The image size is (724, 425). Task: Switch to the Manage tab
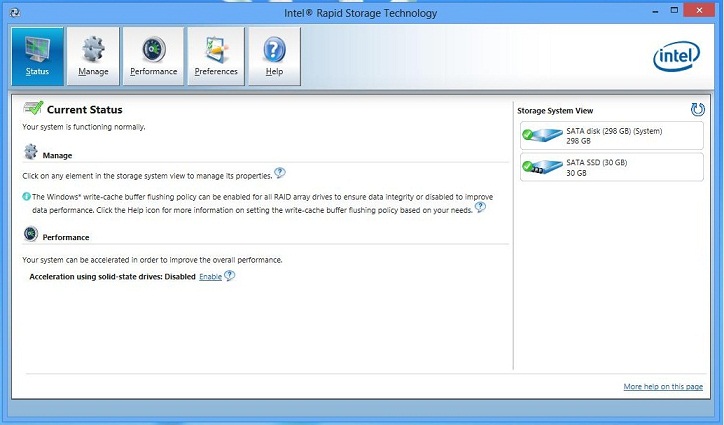coord(93,56)
